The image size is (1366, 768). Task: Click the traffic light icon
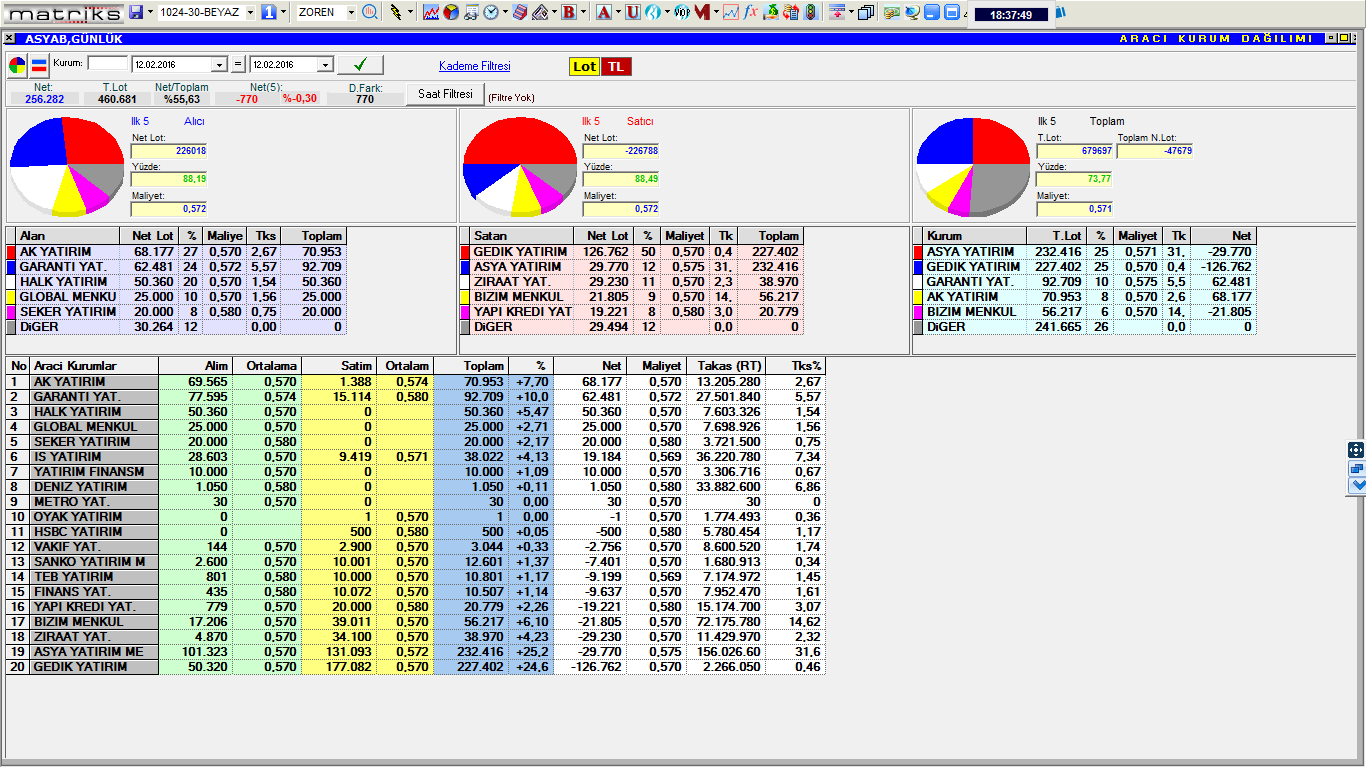[810, 13]
